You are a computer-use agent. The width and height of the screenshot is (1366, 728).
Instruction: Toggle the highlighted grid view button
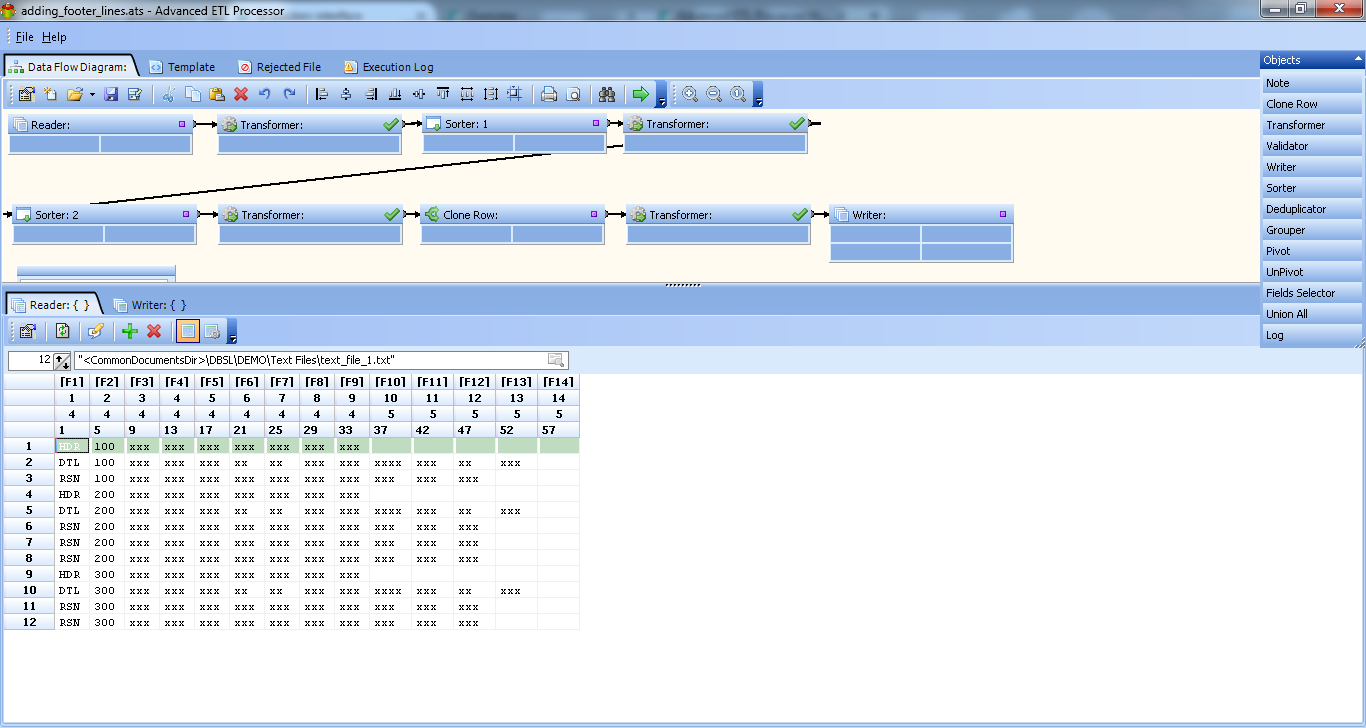(187, 331)
